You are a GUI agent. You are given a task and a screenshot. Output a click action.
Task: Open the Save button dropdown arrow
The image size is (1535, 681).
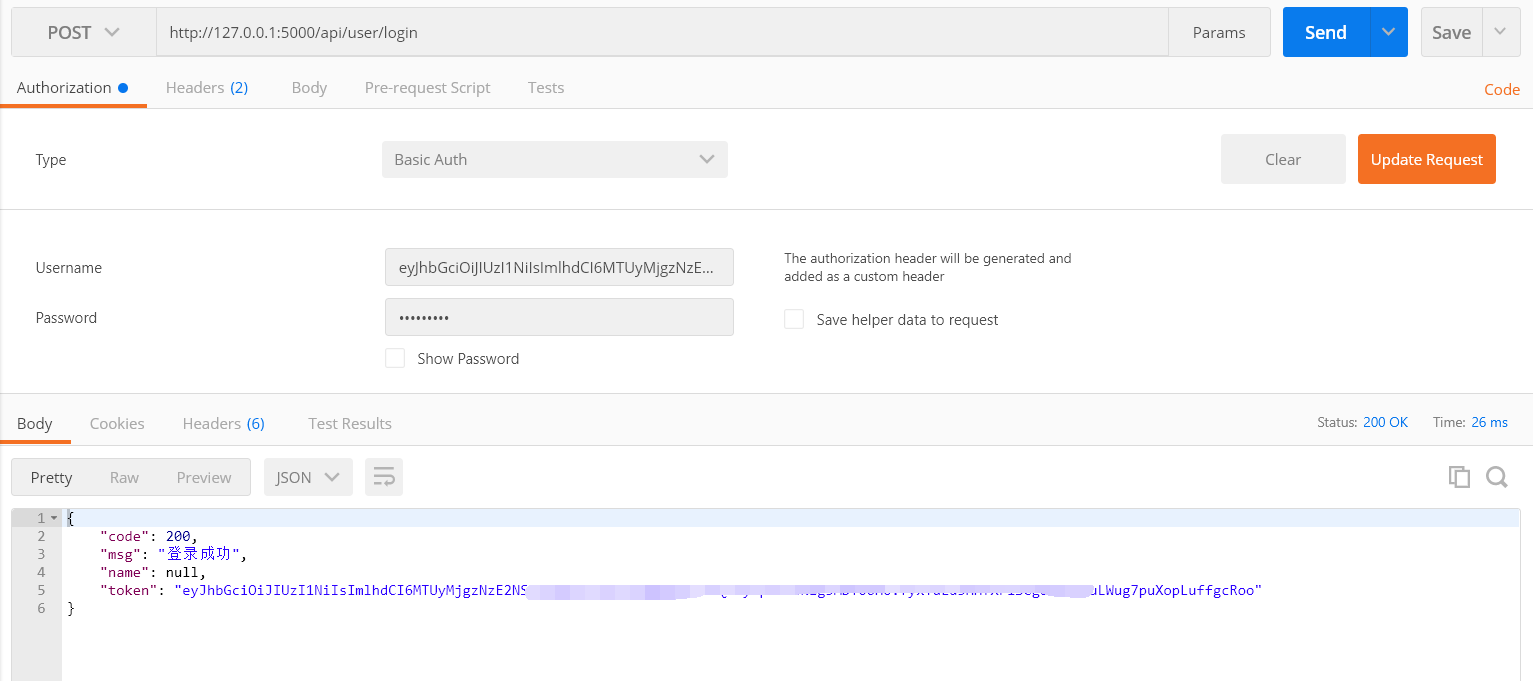[1500, 32]
